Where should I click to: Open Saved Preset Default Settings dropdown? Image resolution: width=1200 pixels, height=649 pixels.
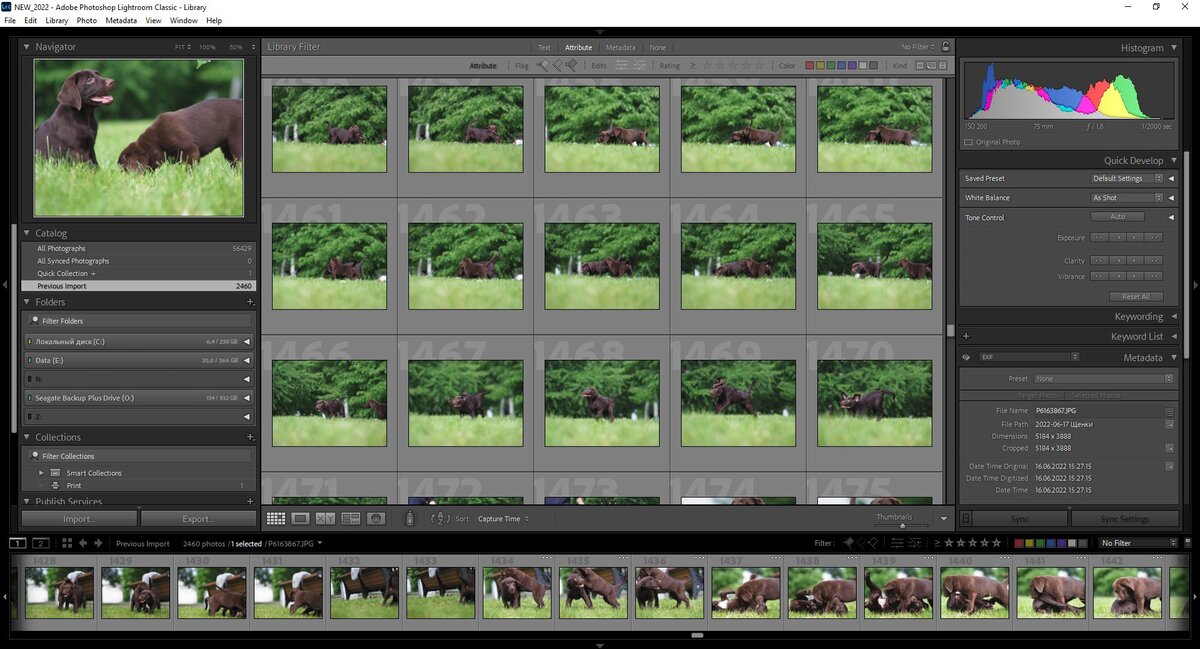tap(1127, 178)
